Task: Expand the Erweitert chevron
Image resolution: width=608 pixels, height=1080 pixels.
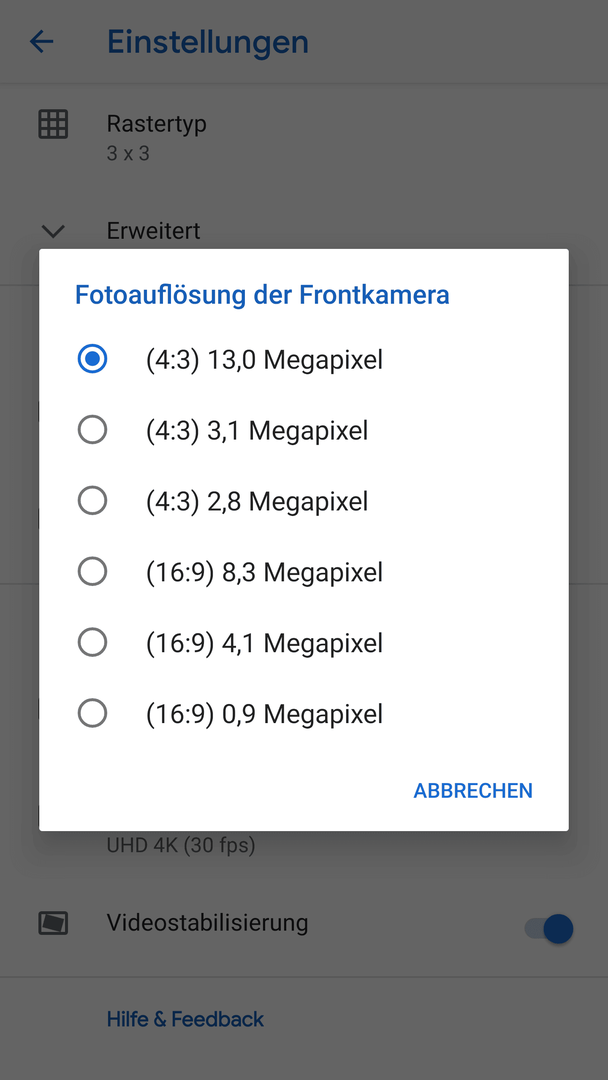Action: pyautogui.click(x=53, y=231)
